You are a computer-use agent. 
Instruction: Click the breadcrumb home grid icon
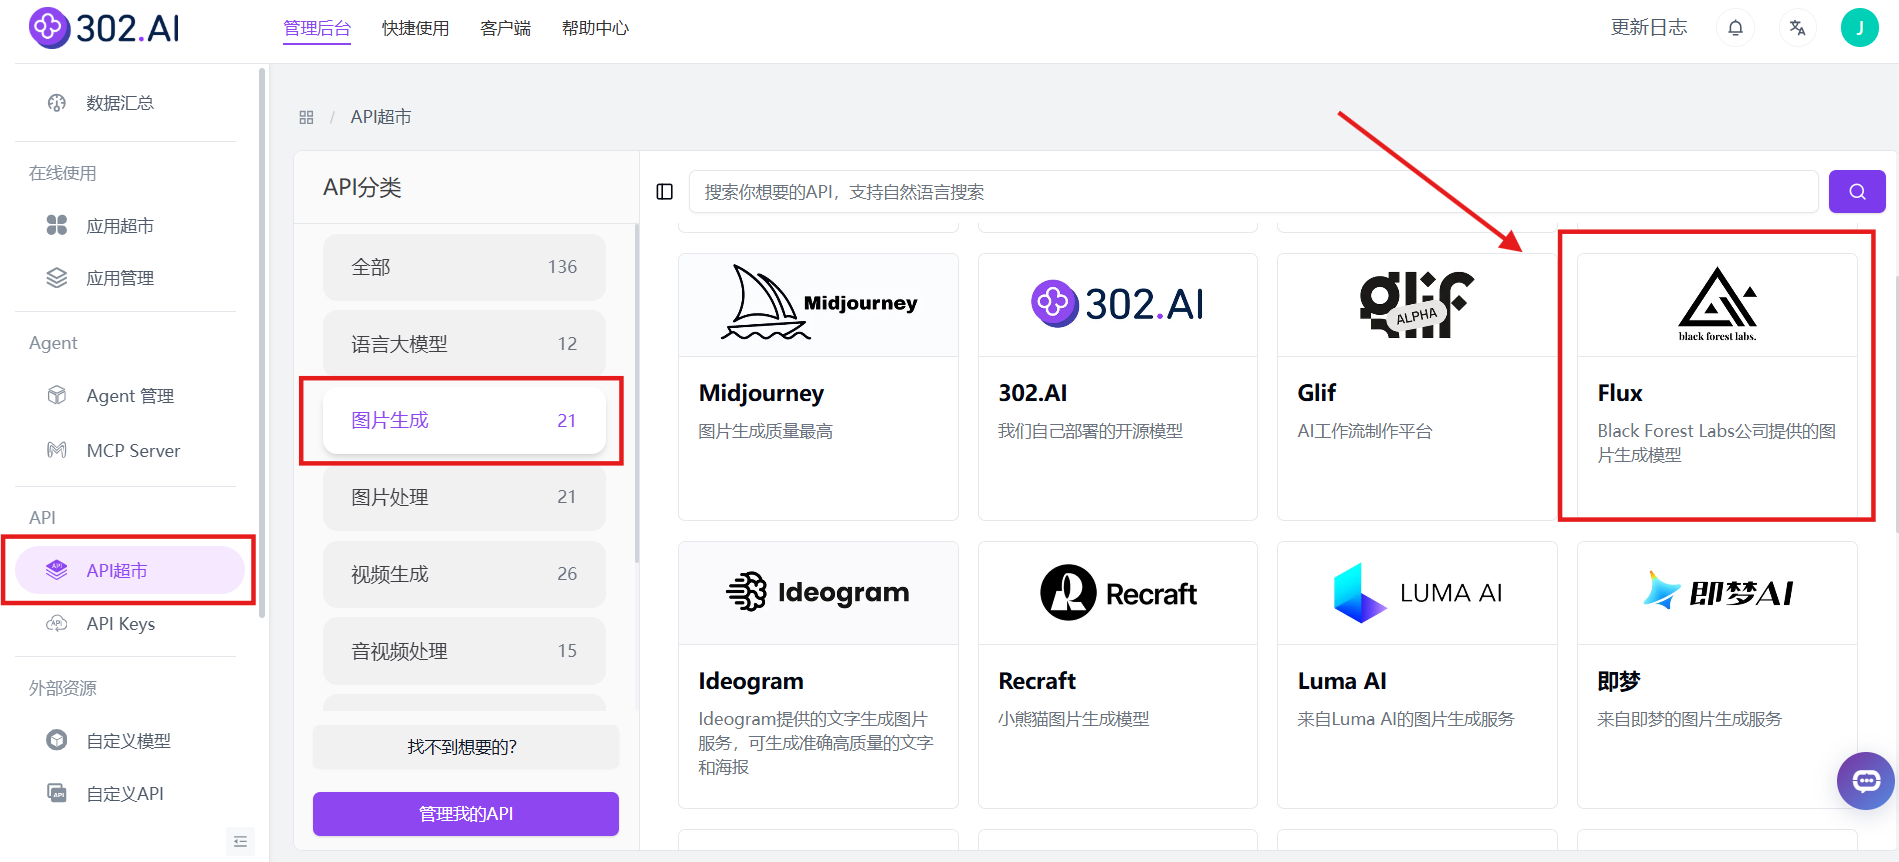306,118
